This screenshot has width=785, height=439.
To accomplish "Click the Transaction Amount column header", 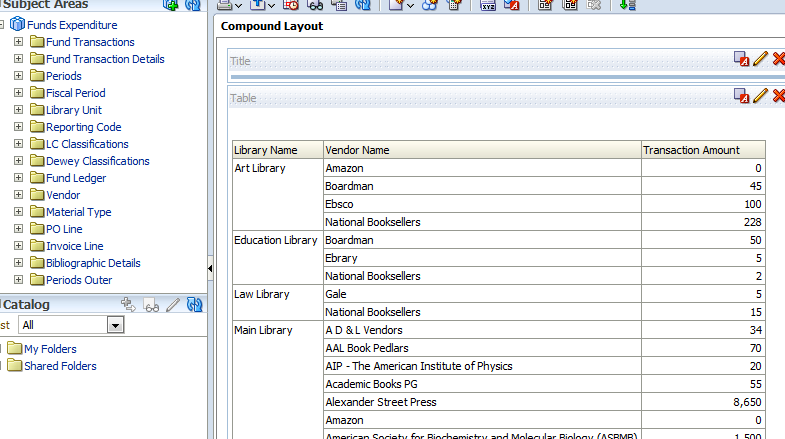I will pos(691,150).
